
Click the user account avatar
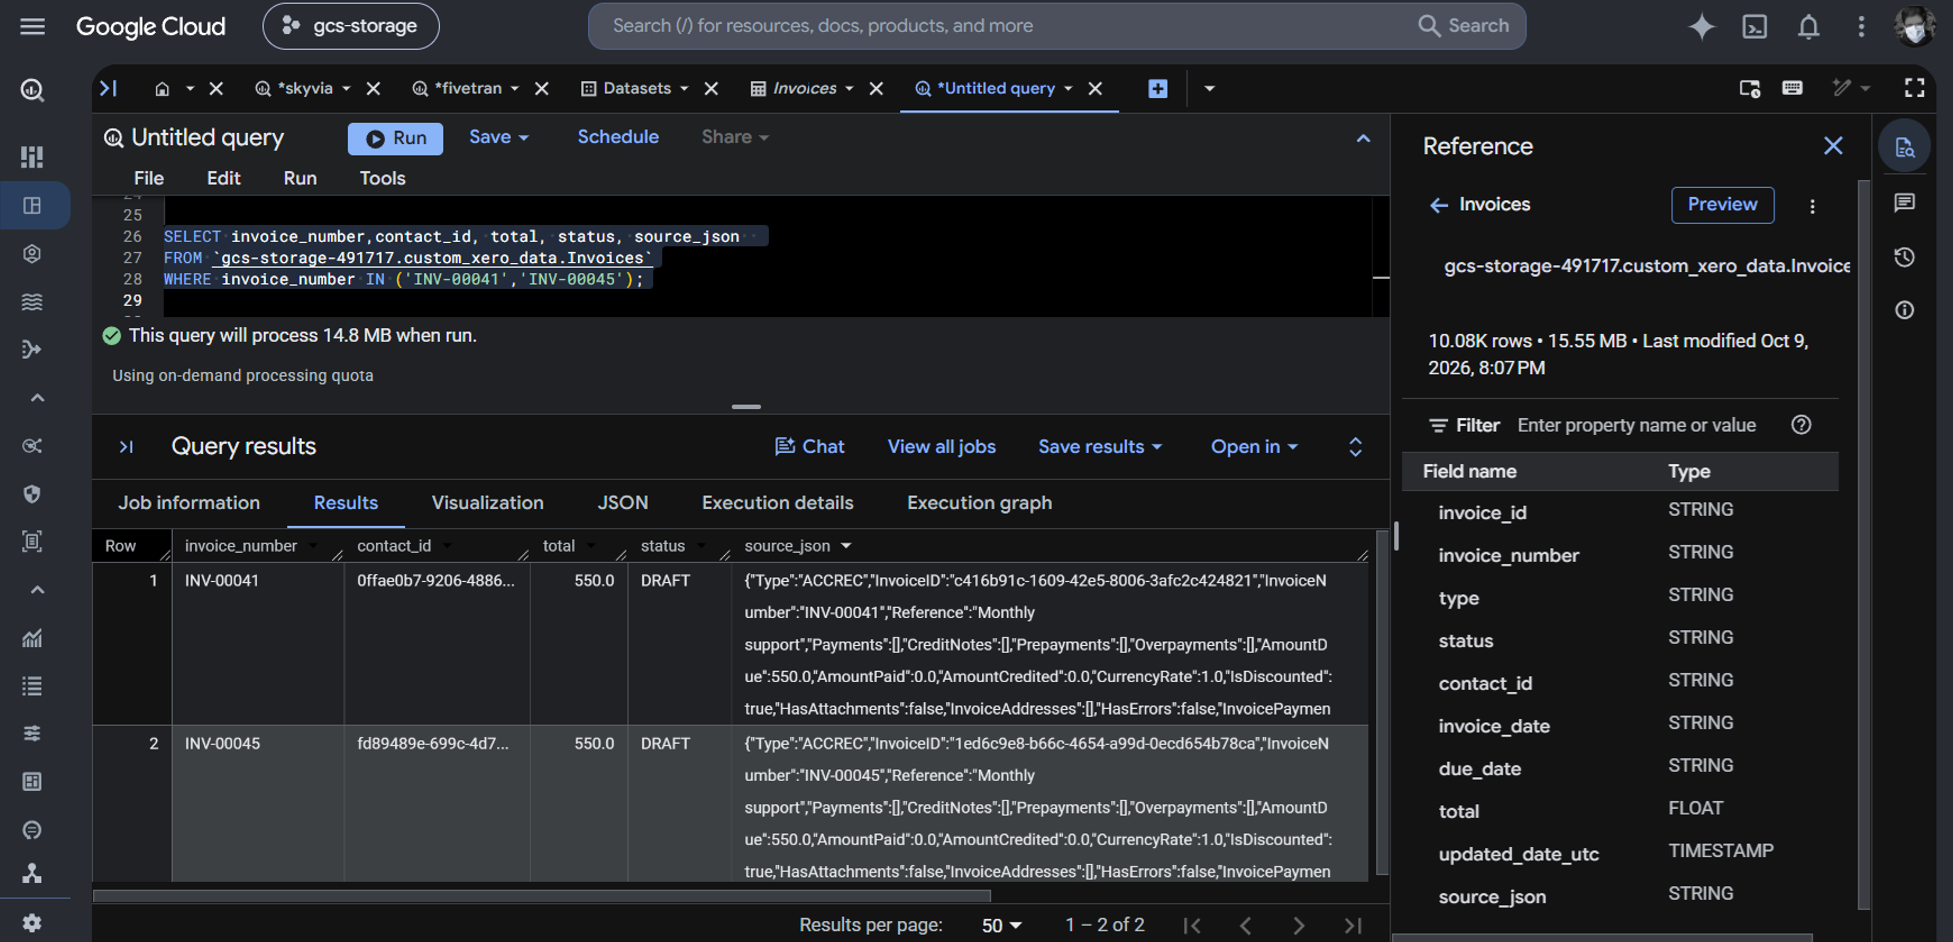click(1914, 26)
